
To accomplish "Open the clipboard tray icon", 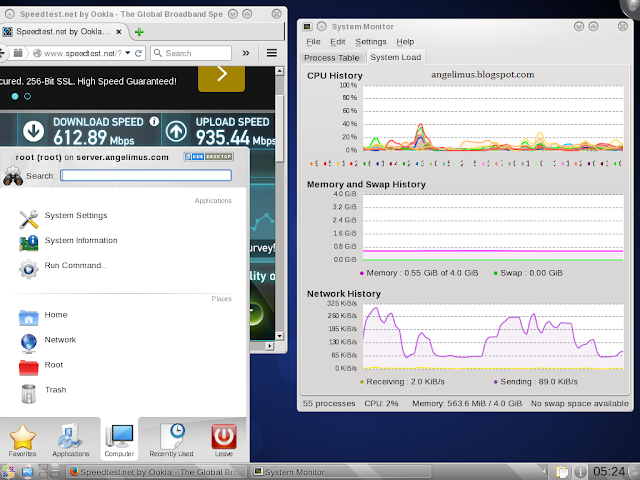I will (562, 472).
